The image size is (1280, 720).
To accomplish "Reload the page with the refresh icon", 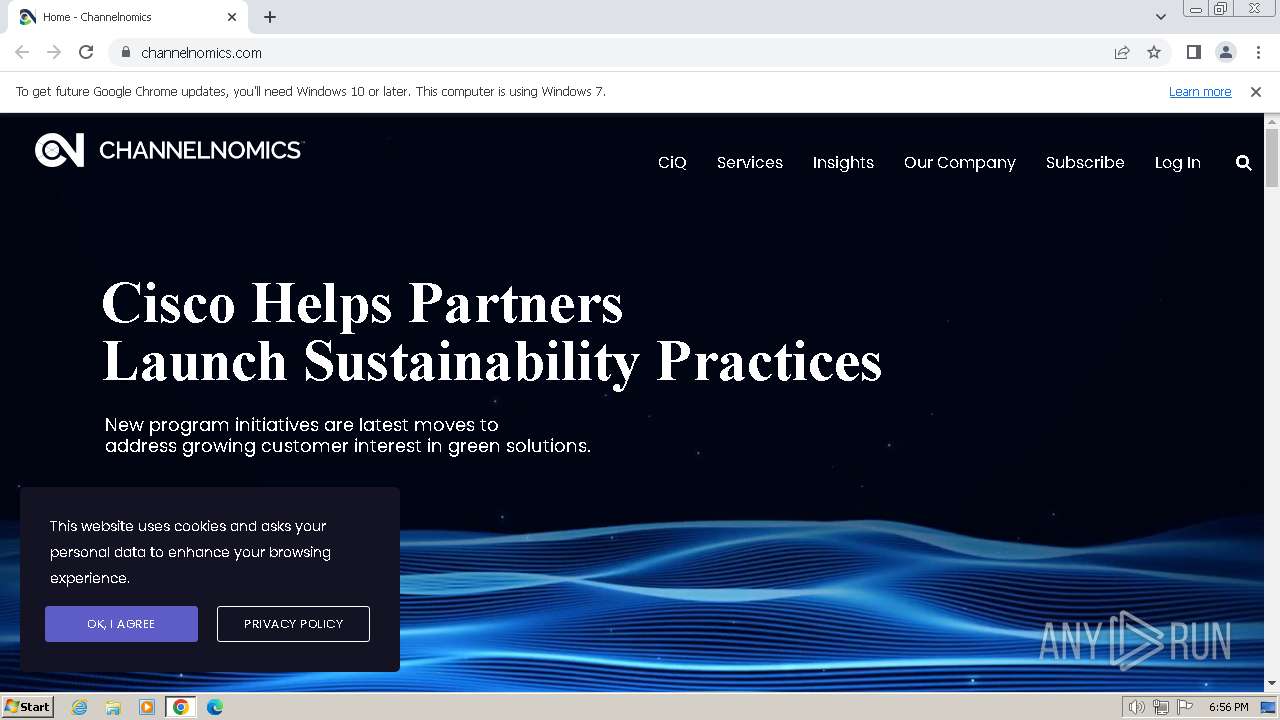I will point(86,52).
